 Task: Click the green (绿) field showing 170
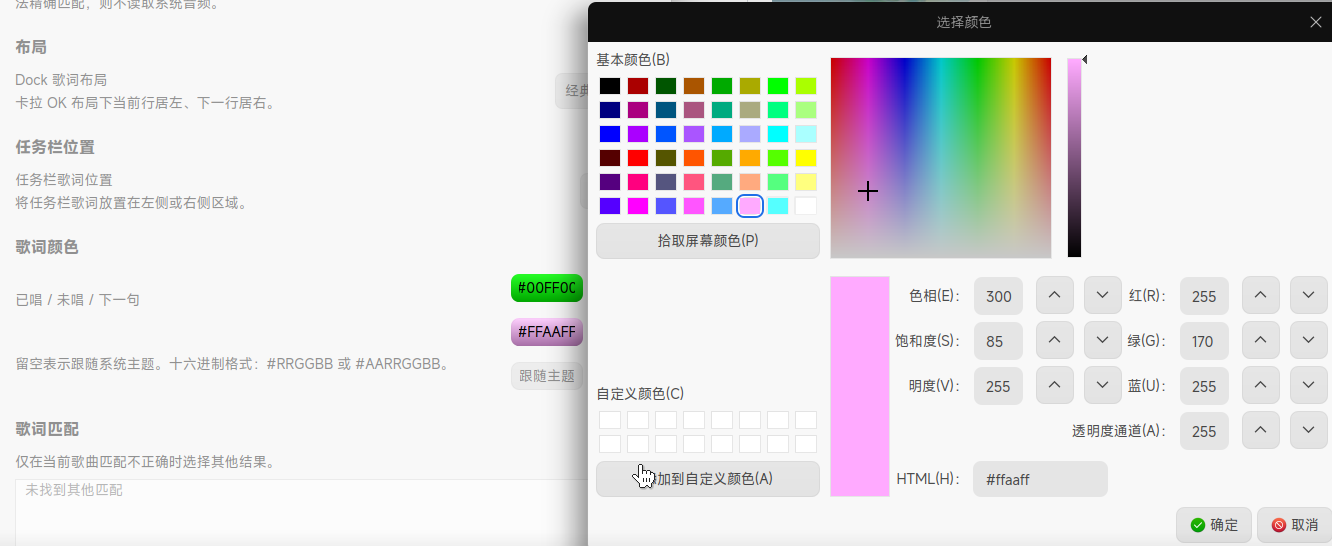pyautogui.click(x=1204, y=341)
